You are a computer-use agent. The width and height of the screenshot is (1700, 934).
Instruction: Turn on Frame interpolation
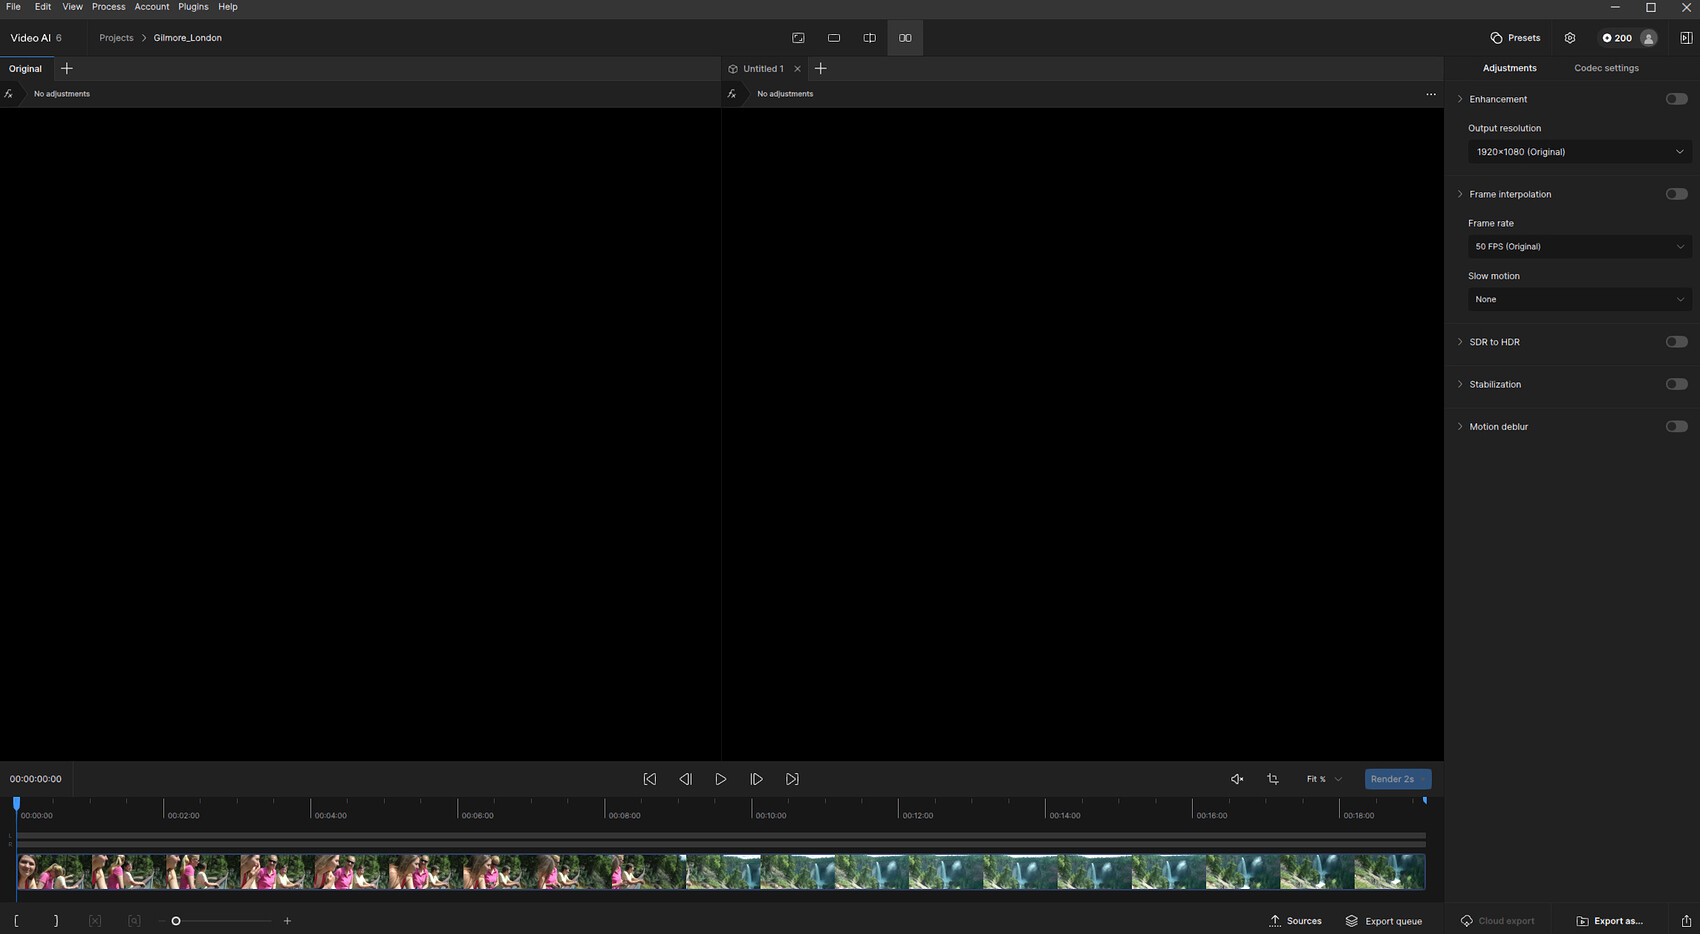(1676, 193)
